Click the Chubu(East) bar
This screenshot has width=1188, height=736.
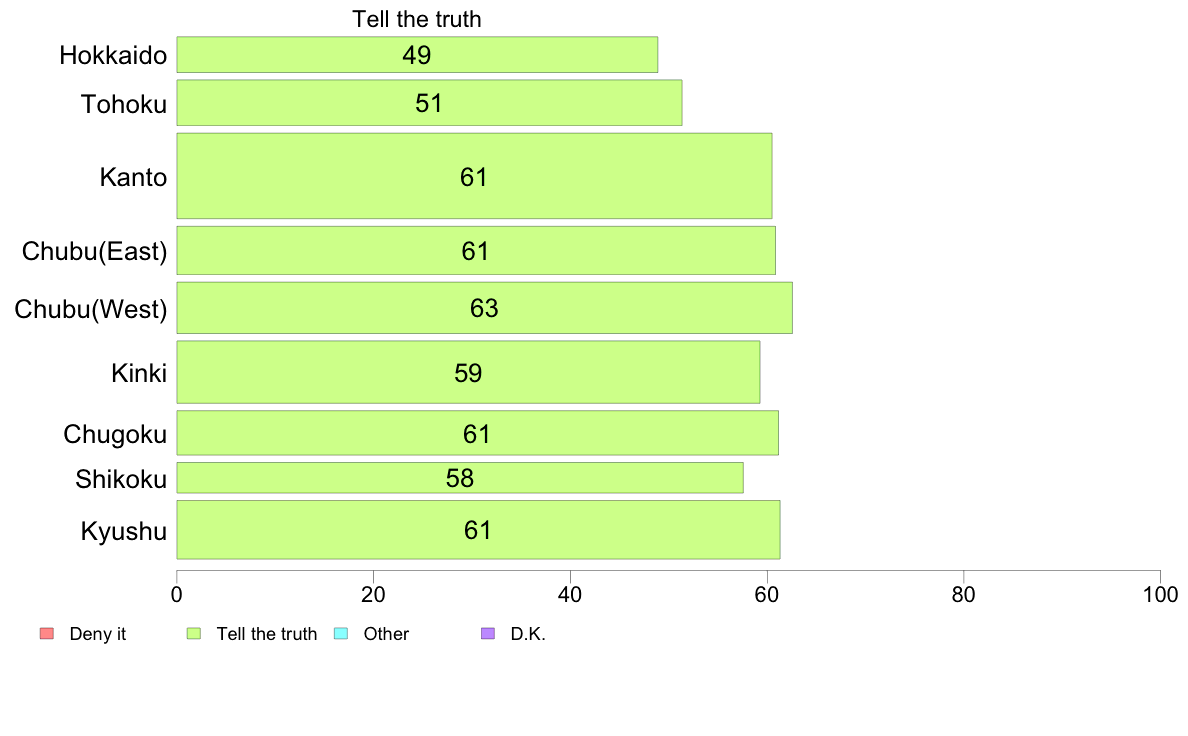click(x=476, y=250)
